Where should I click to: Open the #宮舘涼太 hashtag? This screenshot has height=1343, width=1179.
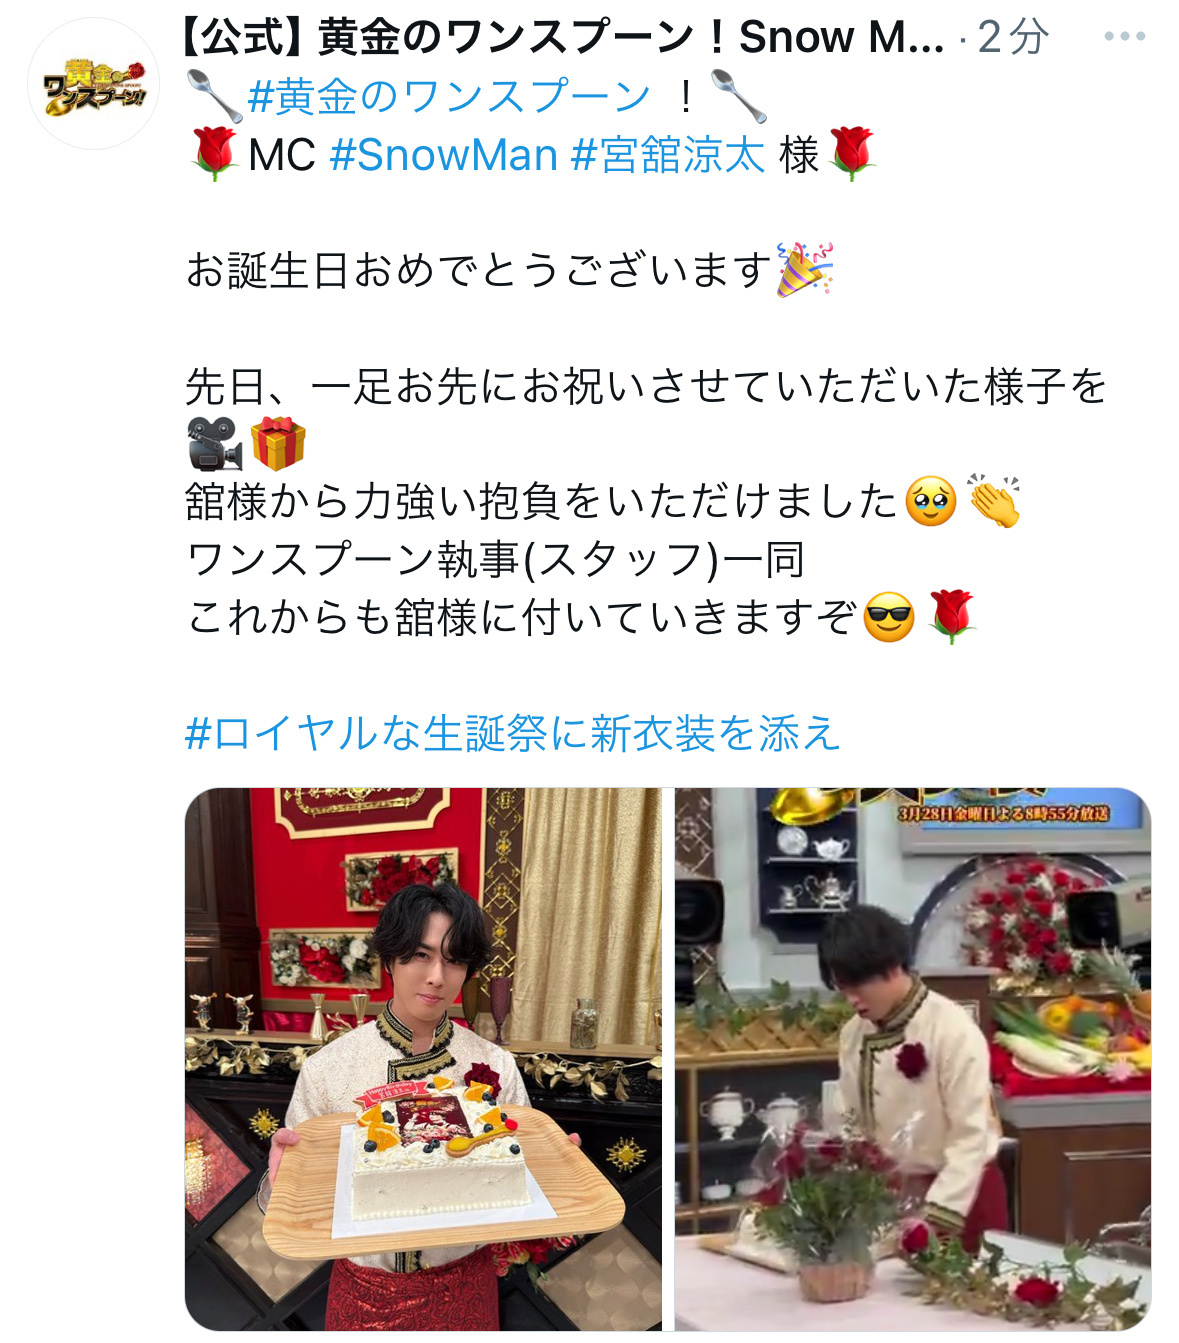668,155
